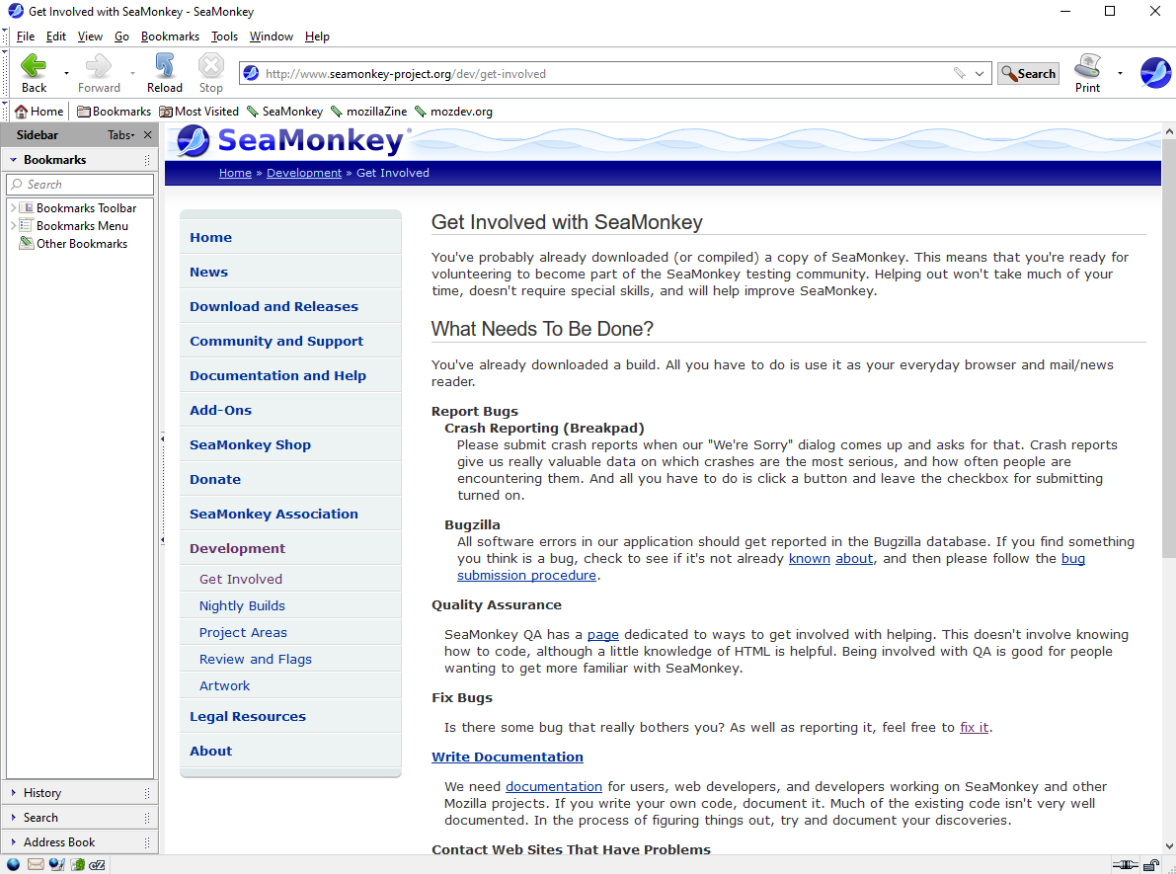Expand the History sidebar panel

tap(42, 793)
